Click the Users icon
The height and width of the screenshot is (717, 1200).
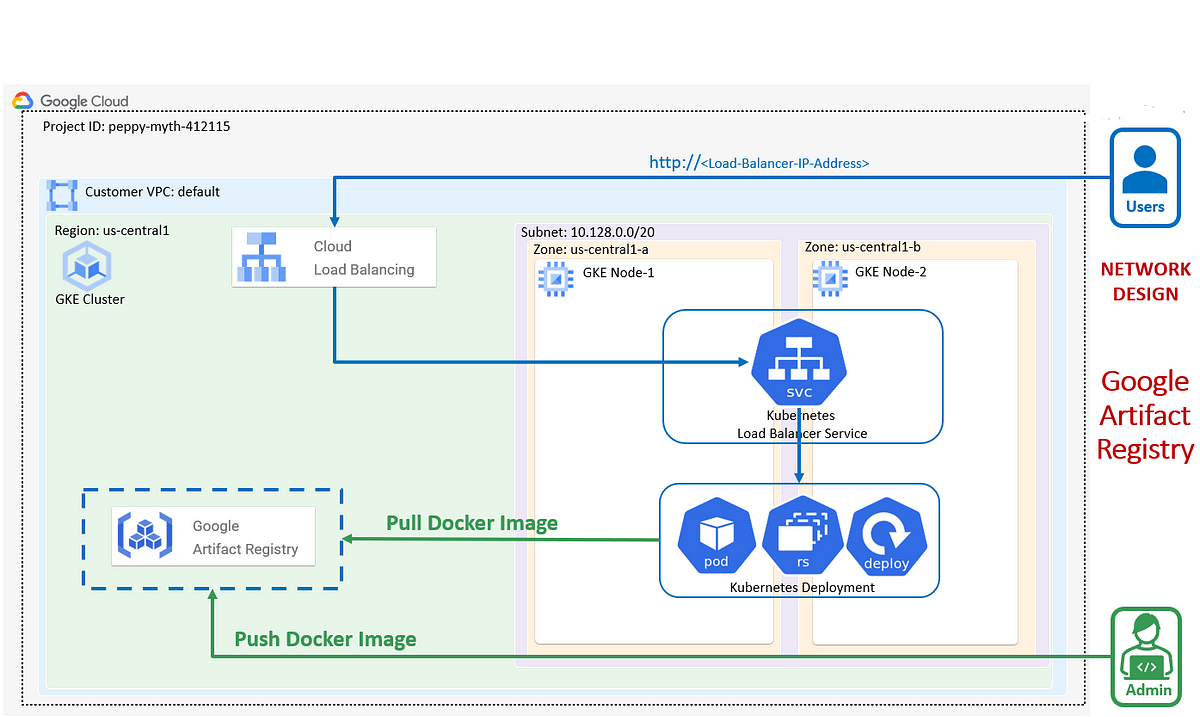point(1144,176)
